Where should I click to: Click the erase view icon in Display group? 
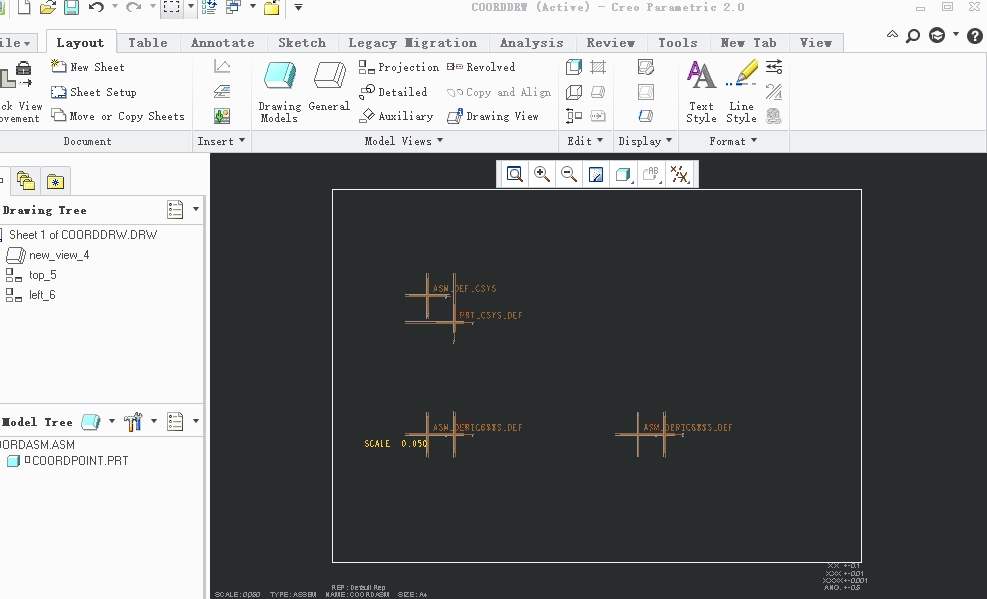646,67
